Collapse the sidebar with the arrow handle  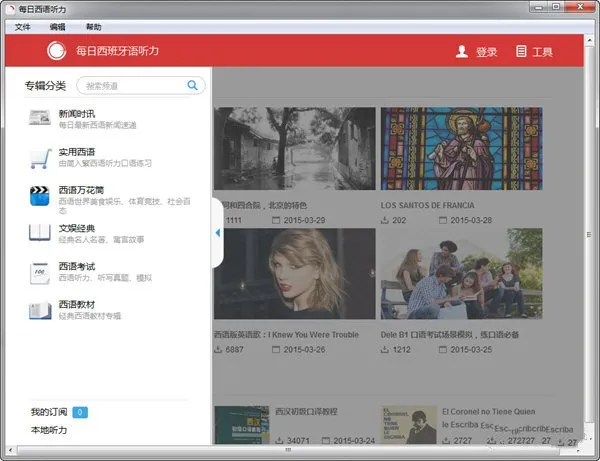click(x=217, y=233)
